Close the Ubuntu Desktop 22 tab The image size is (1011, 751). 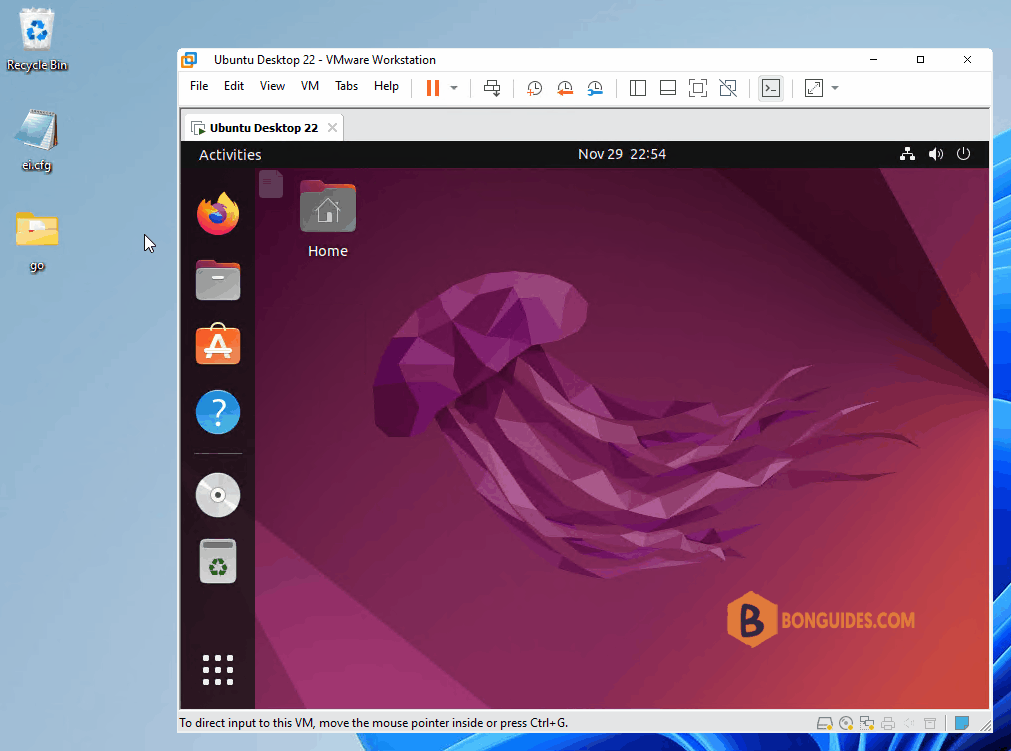332,128
